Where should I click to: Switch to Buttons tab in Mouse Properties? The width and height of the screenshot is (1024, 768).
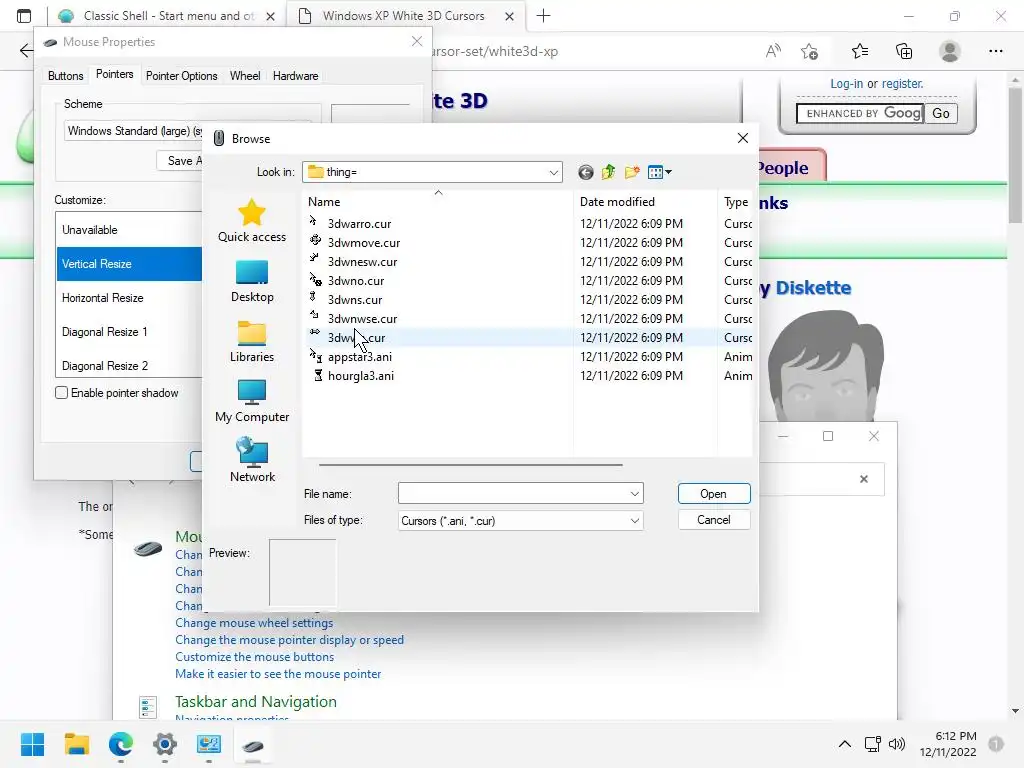(x=65, y=76)
